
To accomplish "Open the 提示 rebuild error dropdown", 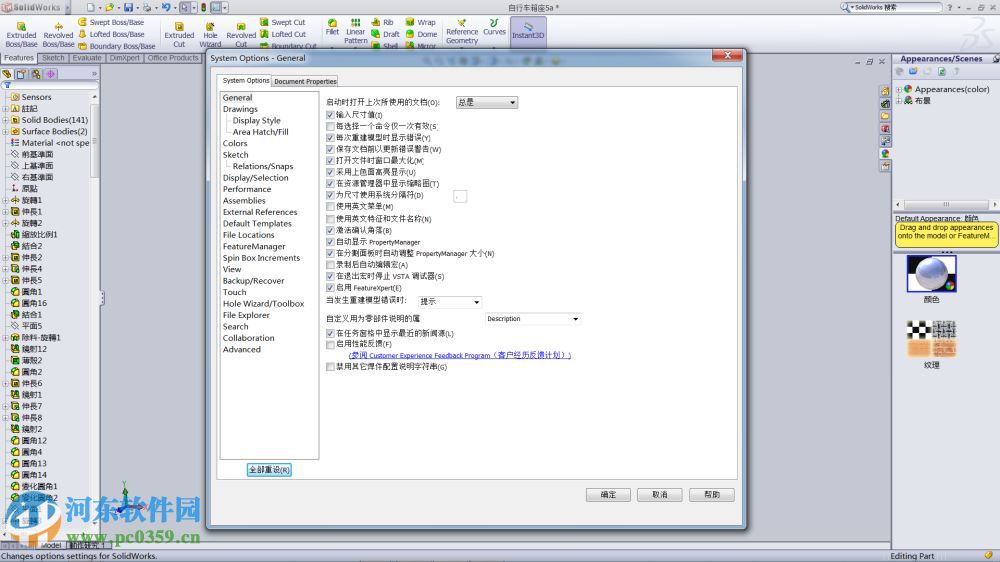I will pos(450,302).
